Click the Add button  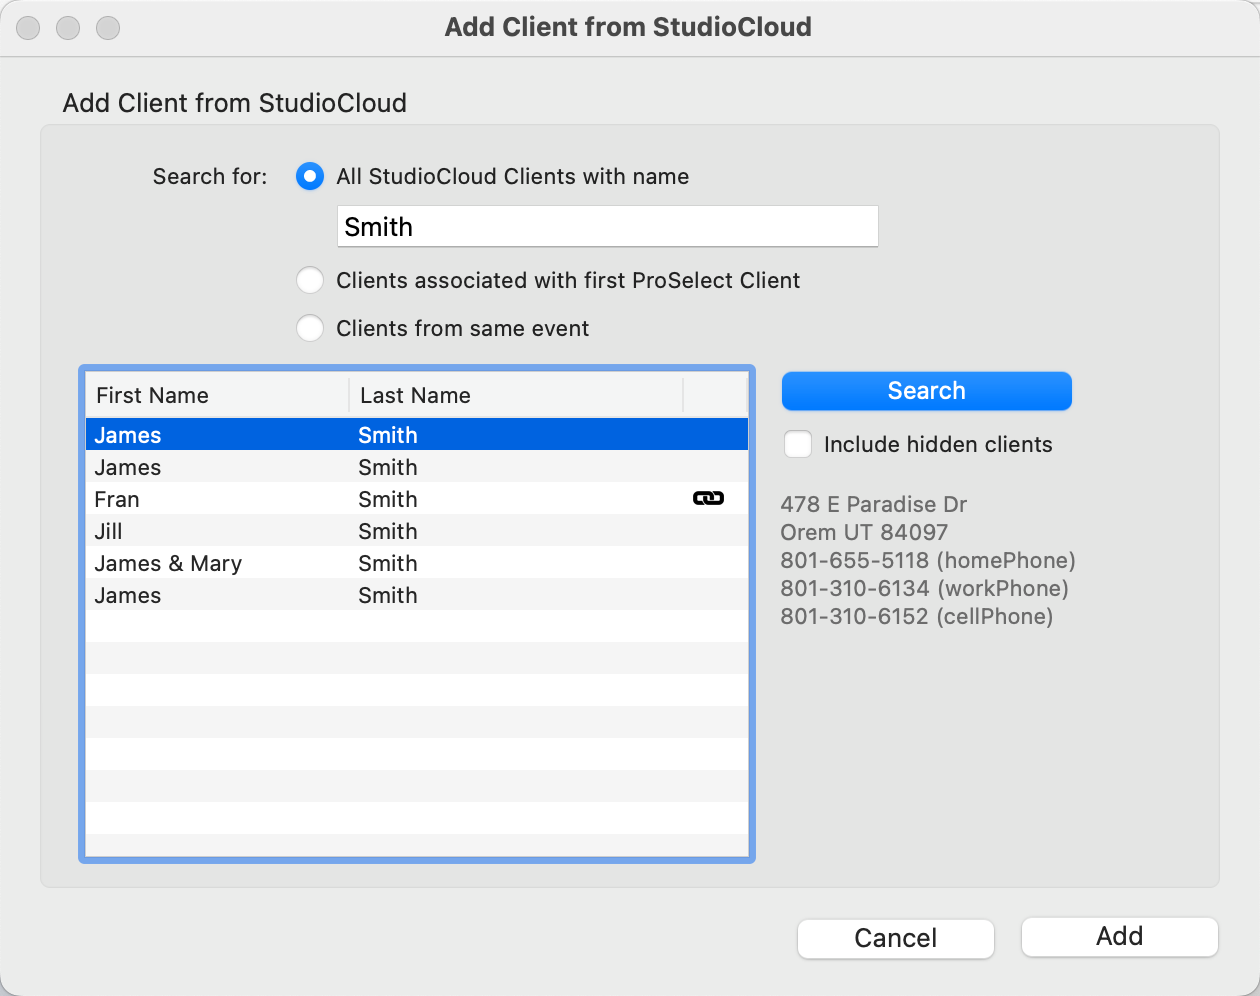(x=1119, y=937)
